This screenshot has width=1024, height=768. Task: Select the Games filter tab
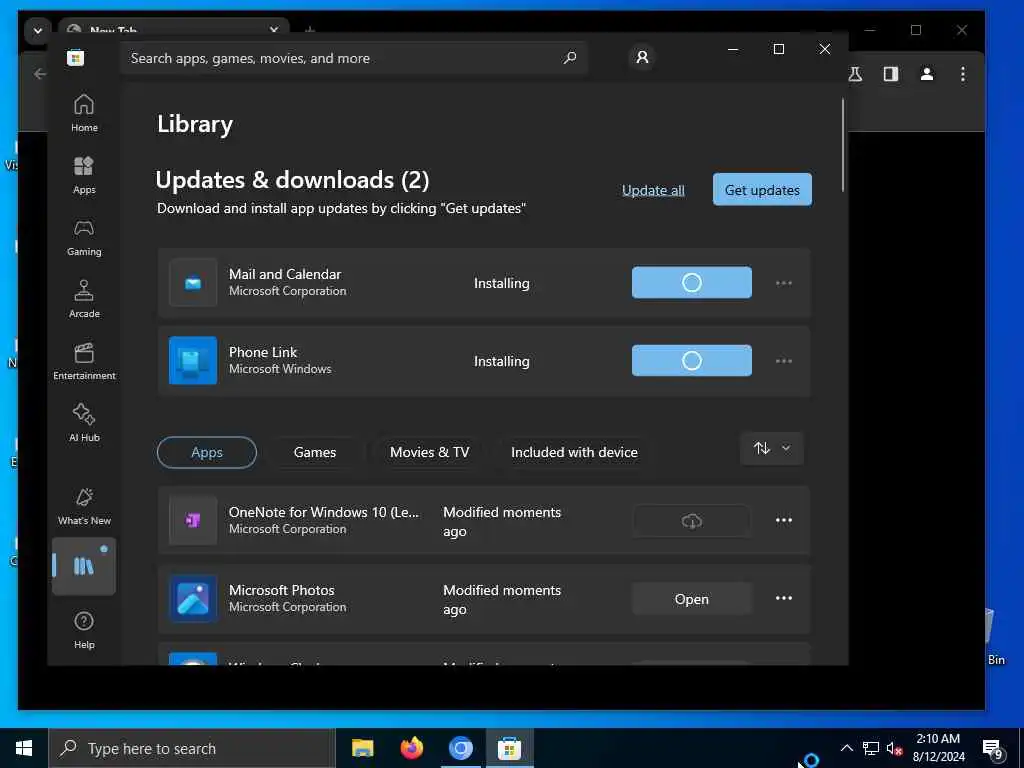[x=315, y=452]
